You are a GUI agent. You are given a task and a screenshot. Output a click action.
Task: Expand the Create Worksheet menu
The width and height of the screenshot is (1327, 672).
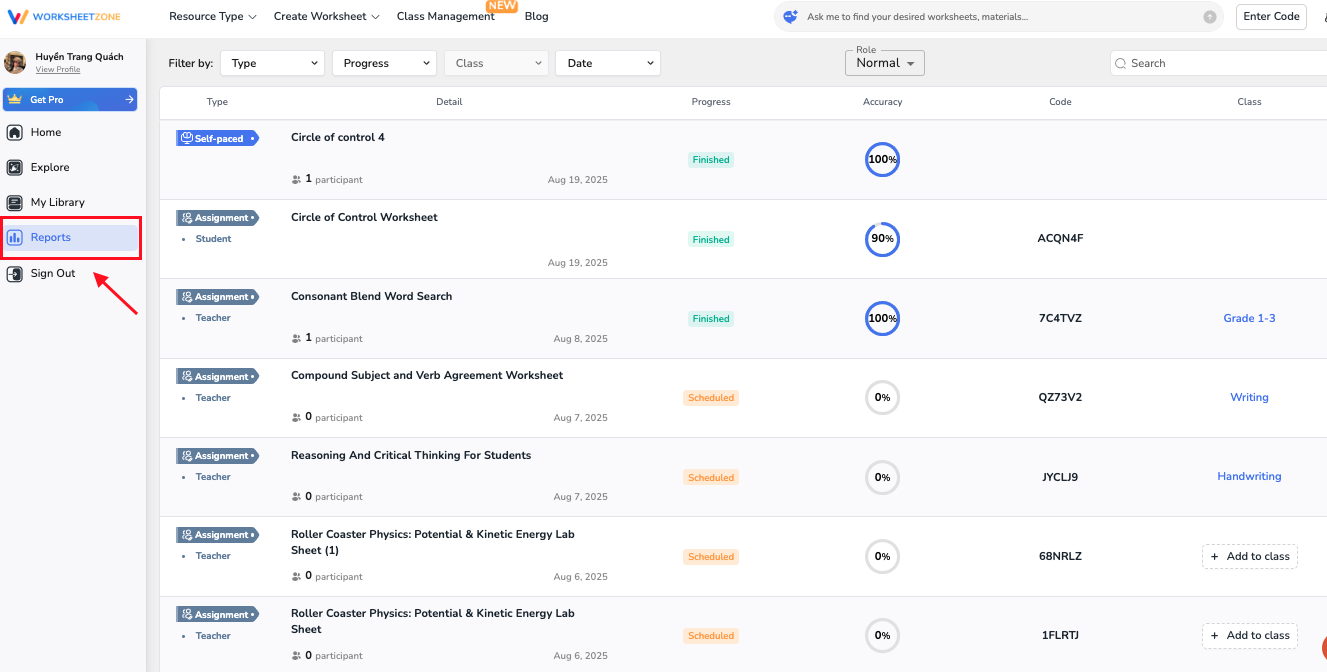[x=327, y=17]
